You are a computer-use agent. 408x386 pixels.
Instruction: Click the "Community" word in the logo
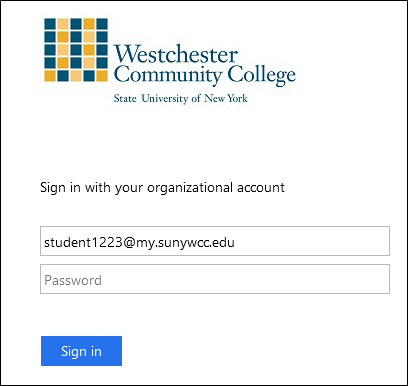pos(168,75)
